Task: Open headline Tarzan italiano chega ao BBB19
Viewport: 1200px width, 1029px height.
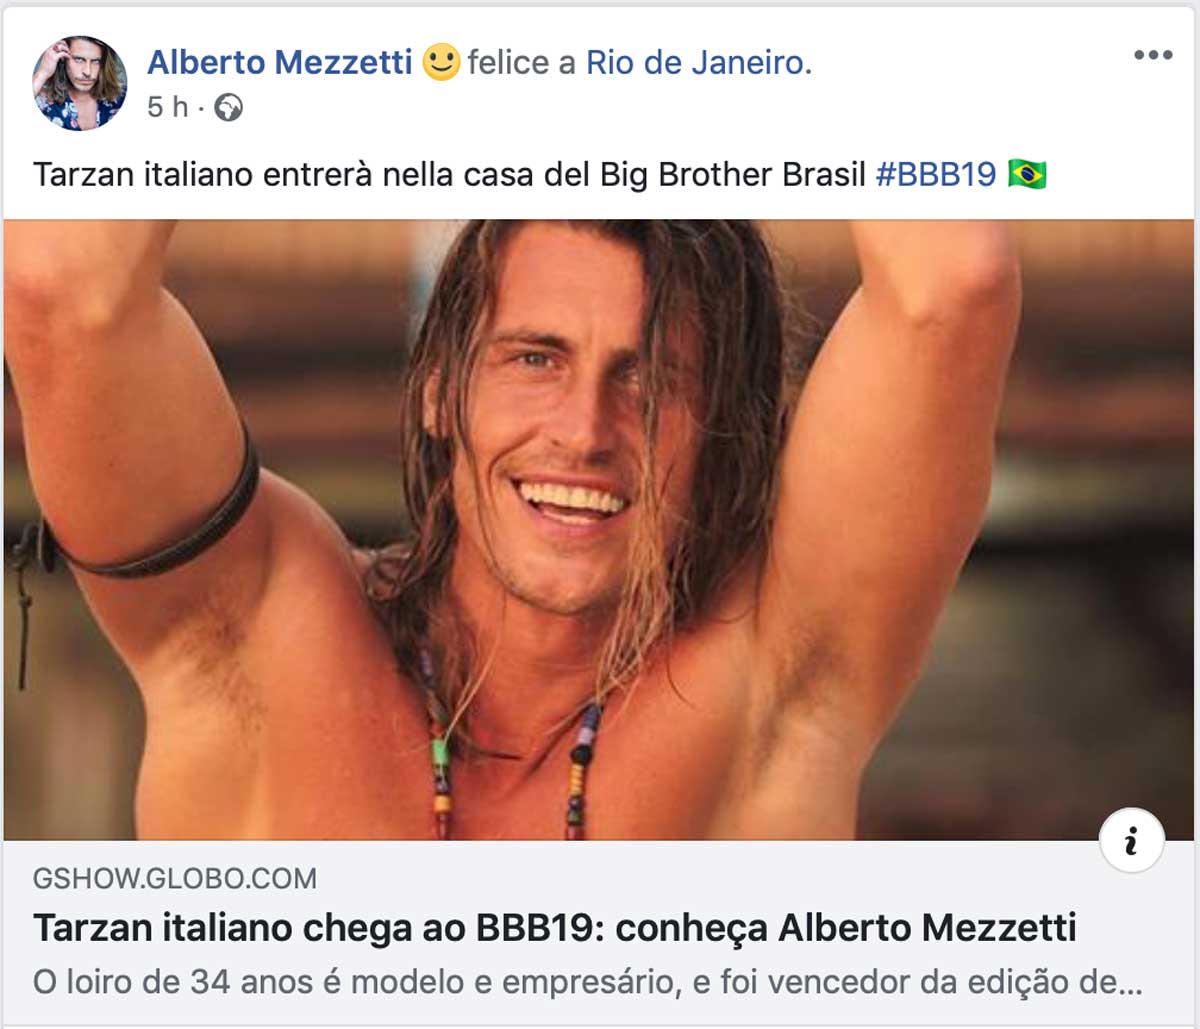Action: pyautogui.click(x=555, y=928)
